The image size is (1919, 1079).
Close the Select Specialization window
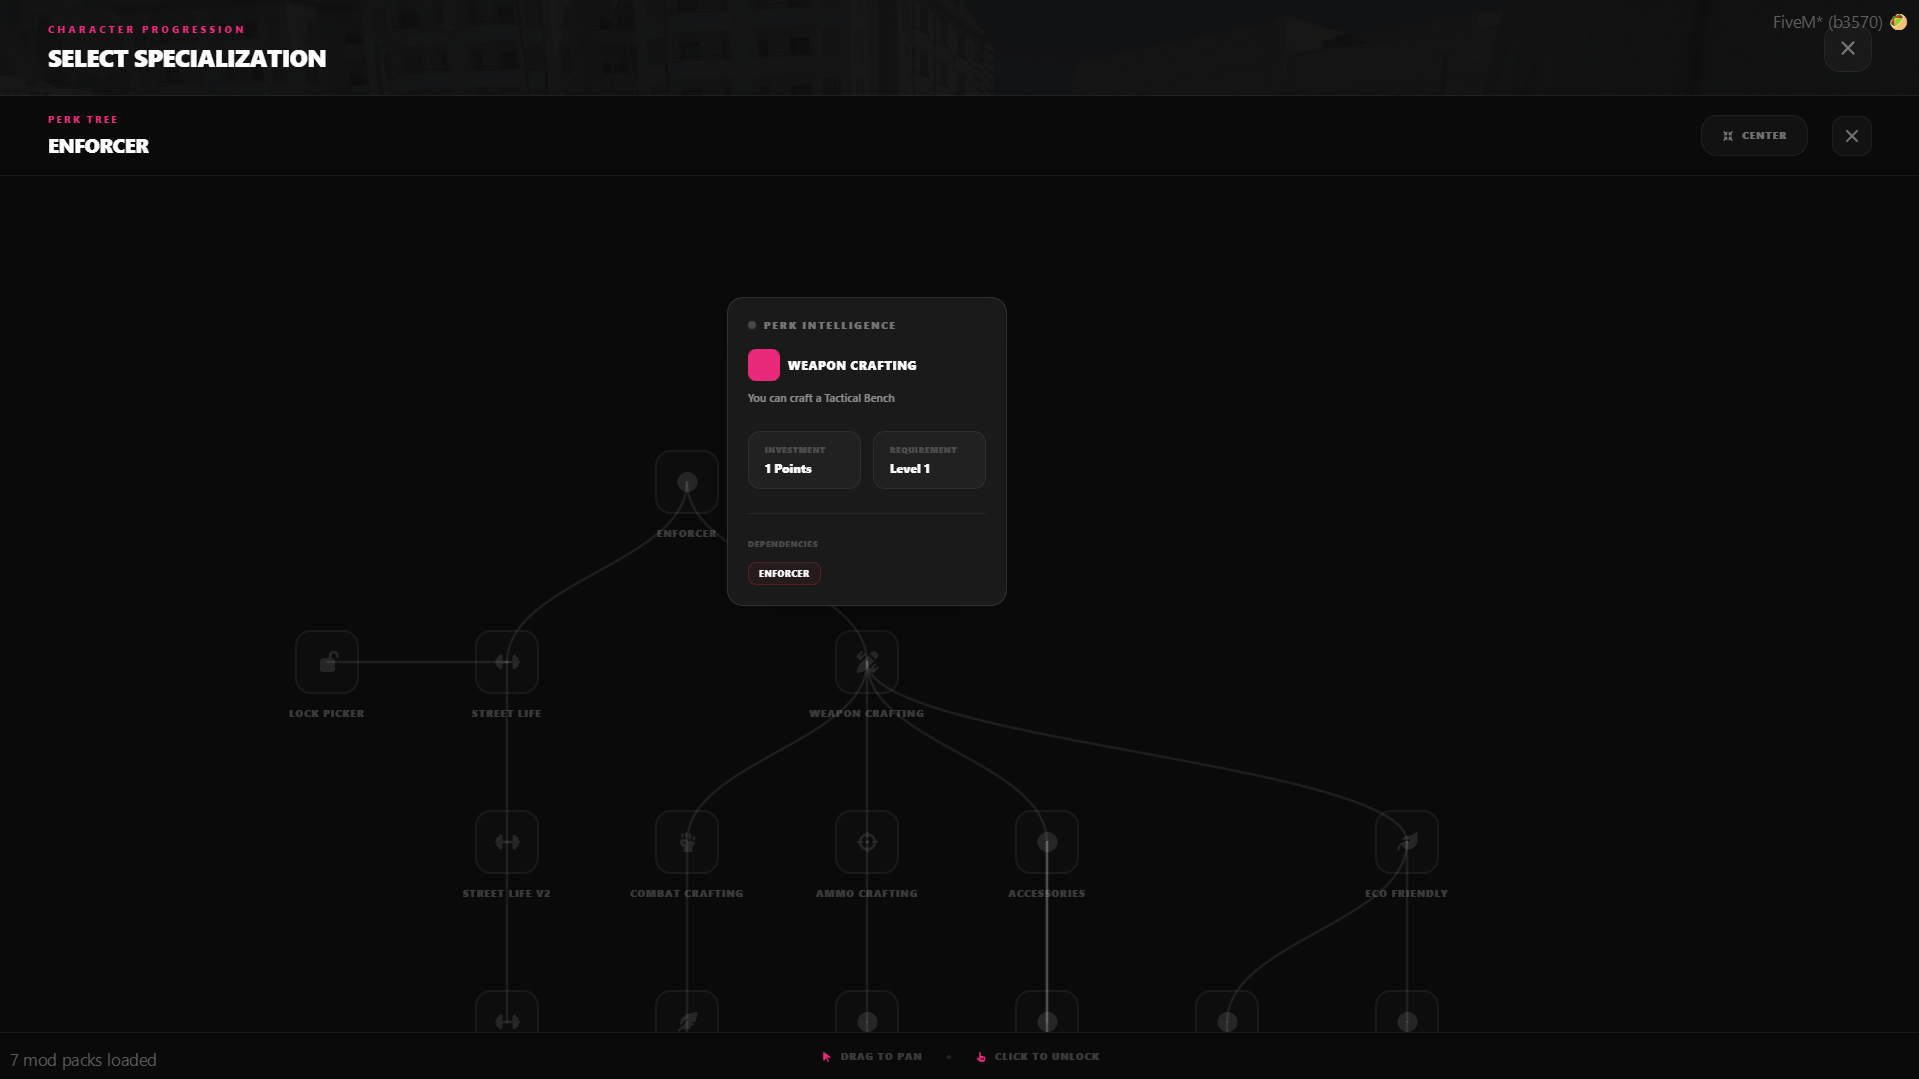pos(1848,48)
